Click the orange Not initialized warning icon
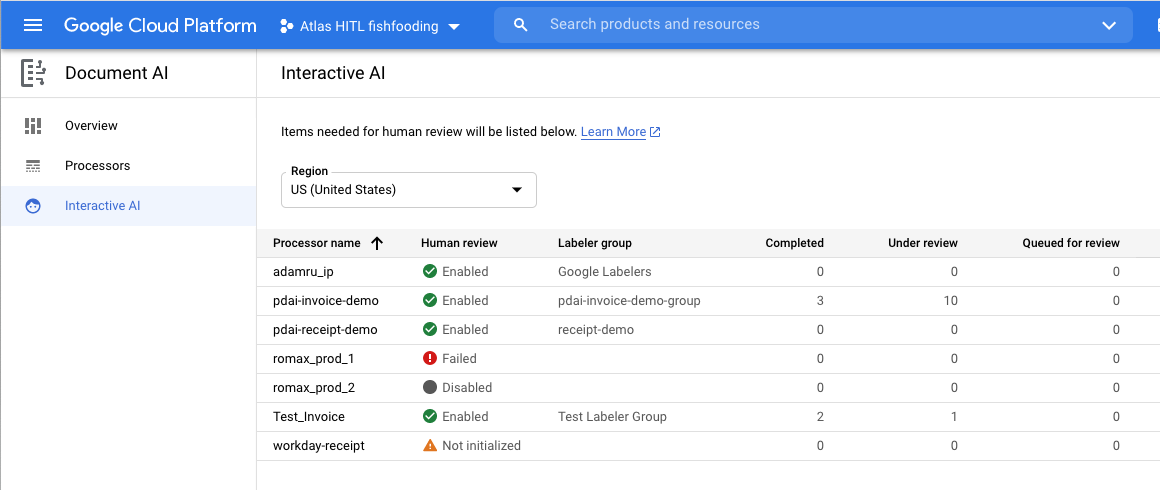Screen dimensions: 1160x490 click(430, 446)
